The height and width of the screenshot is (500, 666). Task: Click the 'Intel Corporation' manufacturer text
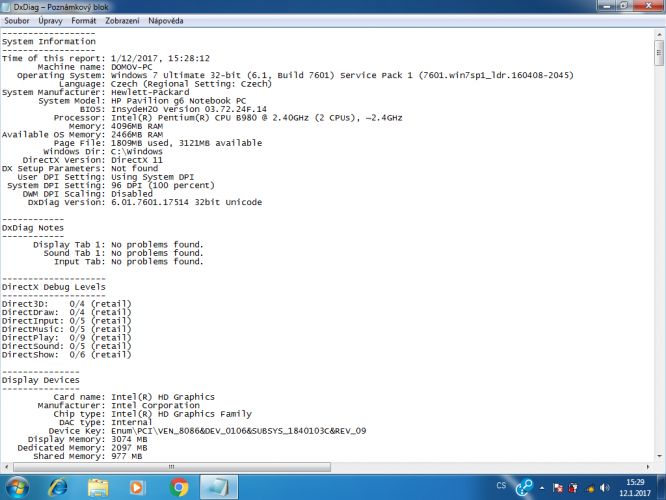155,405
